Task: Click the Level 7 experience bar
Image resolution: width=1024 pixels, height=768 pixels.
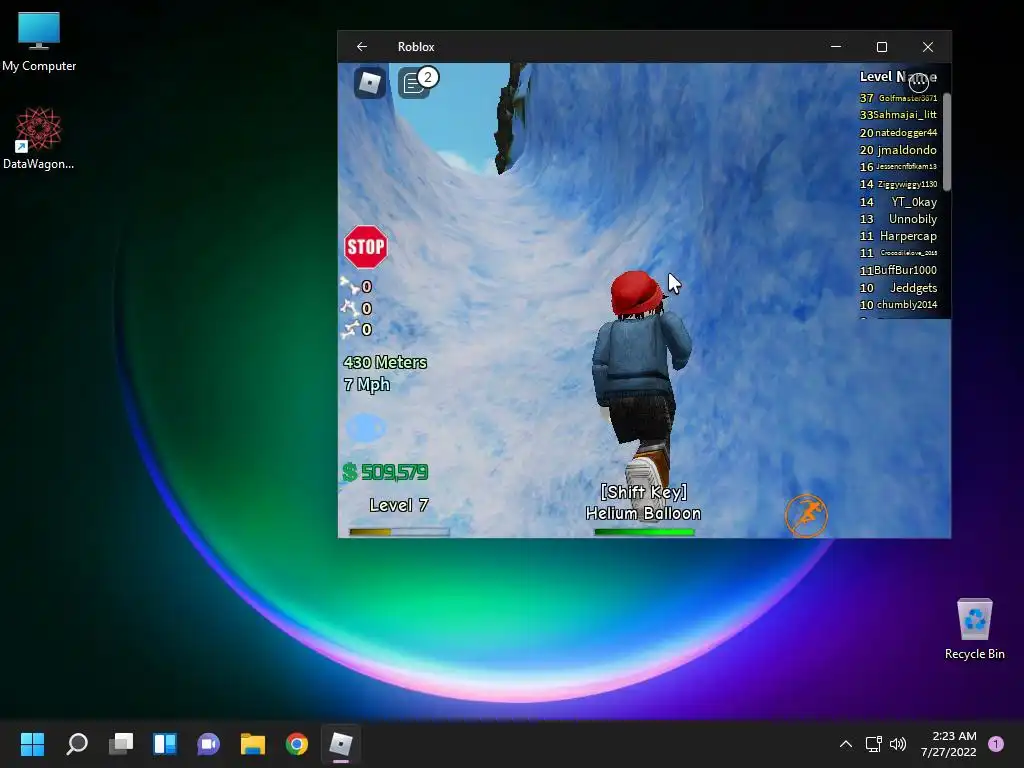Action: 399,532
